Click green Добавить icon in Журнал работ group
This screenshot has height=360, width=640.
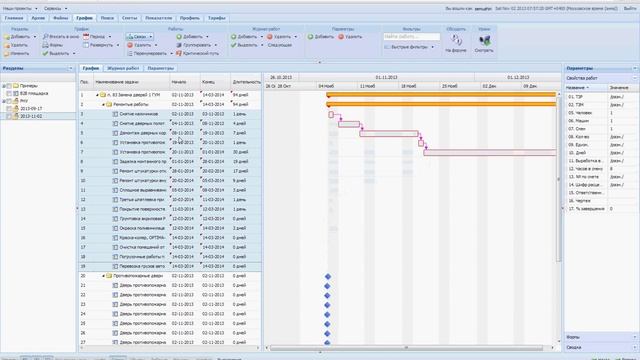[233, 37]
